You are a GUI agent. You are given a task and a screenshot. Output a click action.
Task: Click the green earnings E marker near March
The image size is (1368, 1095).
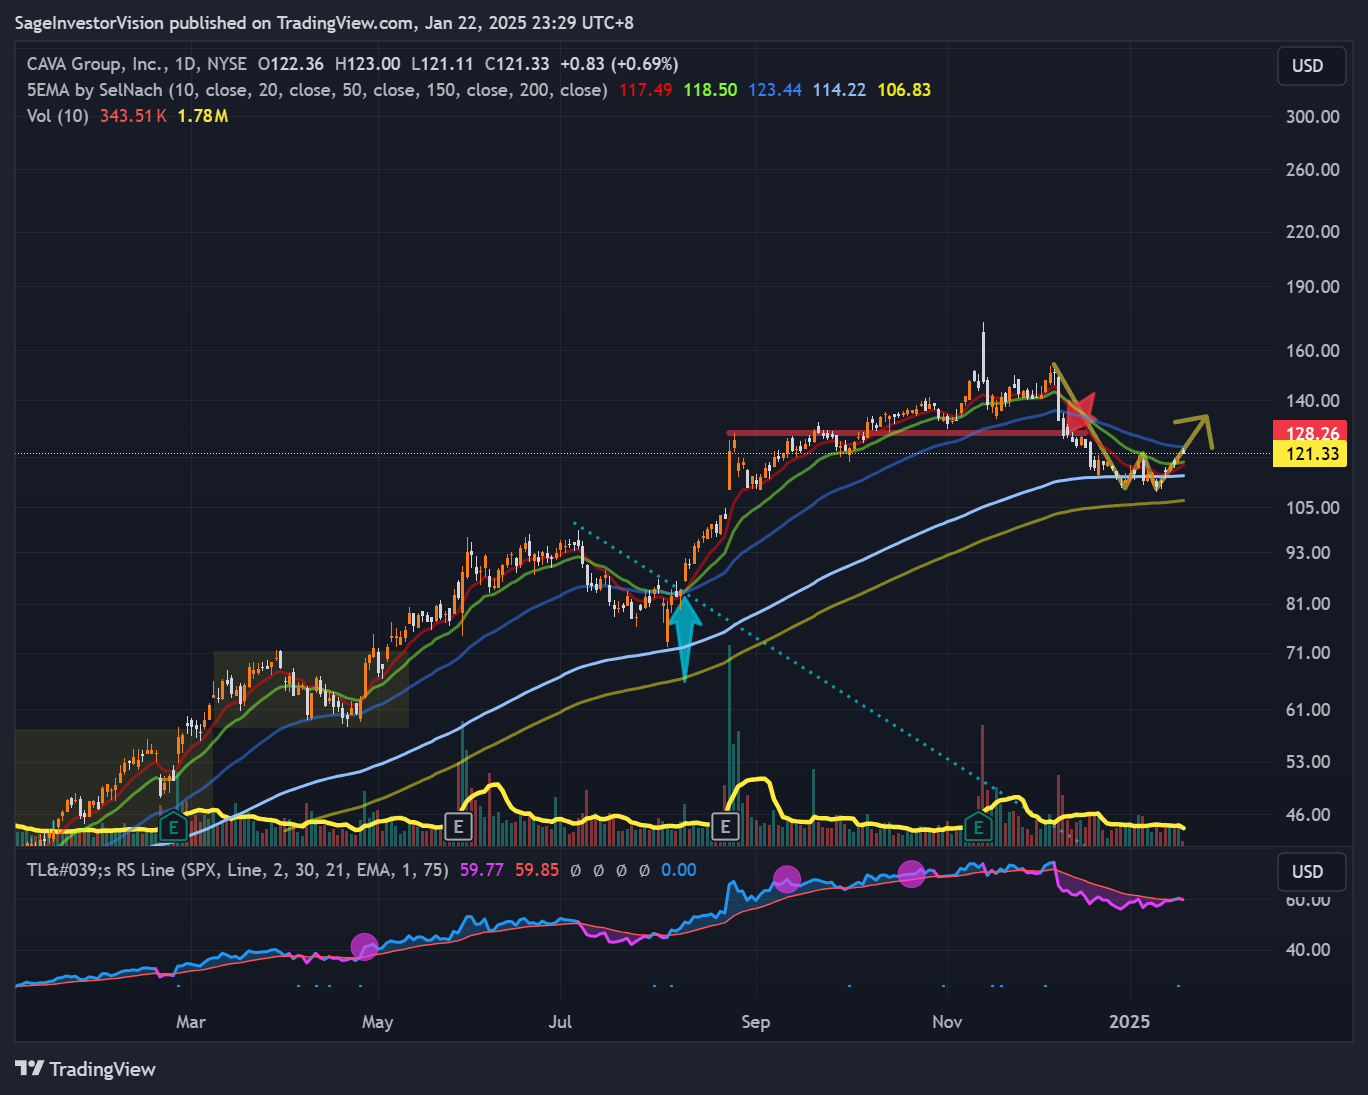pos(174,827)
